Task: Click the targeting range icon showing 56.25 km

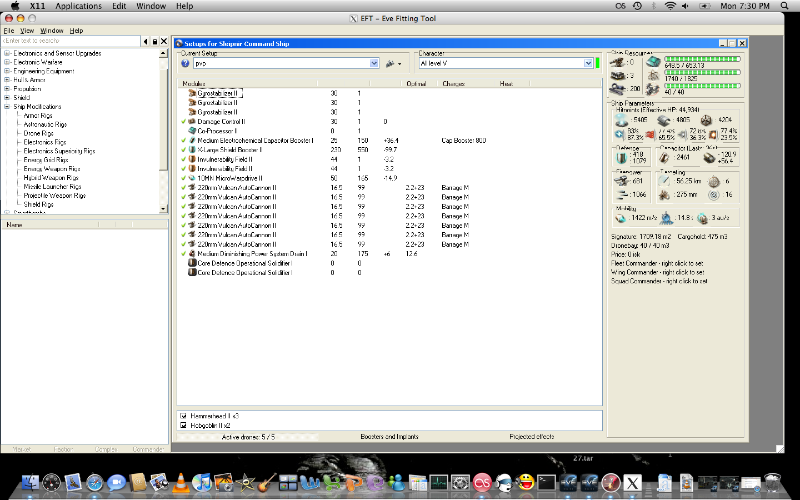Action: [x=664, y=181]
